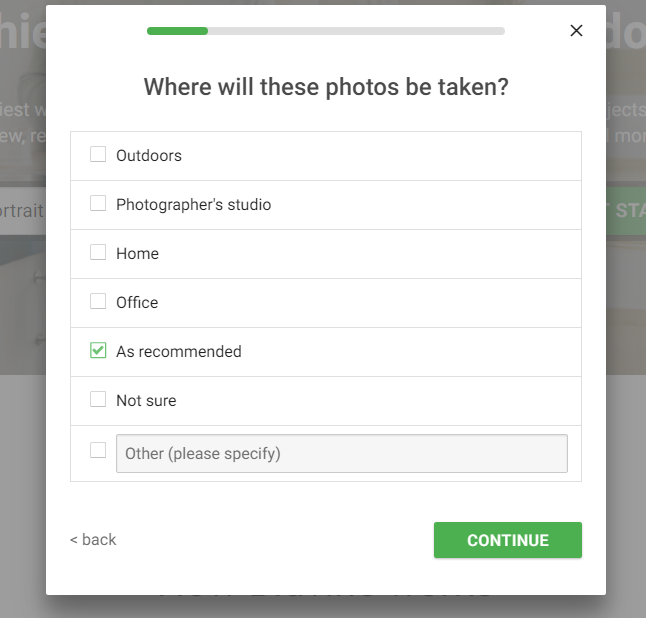The width and height of the screenshot is (646, 618).
Task: Click the Other (please specify) text field
Action: click(342, 453)
